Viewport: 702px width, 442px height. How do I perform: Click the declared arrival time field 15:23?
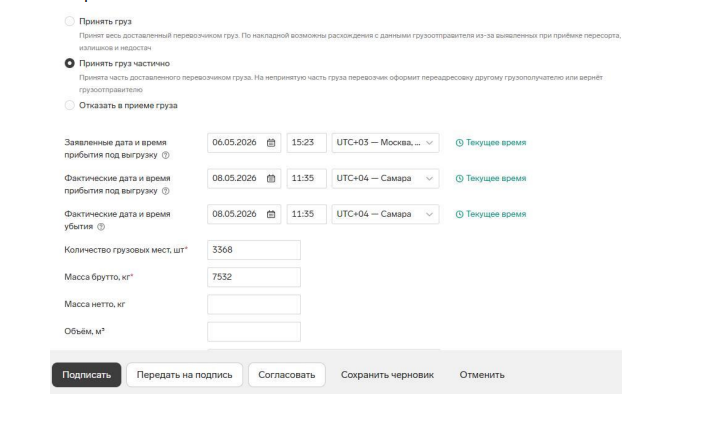(307, 143)
